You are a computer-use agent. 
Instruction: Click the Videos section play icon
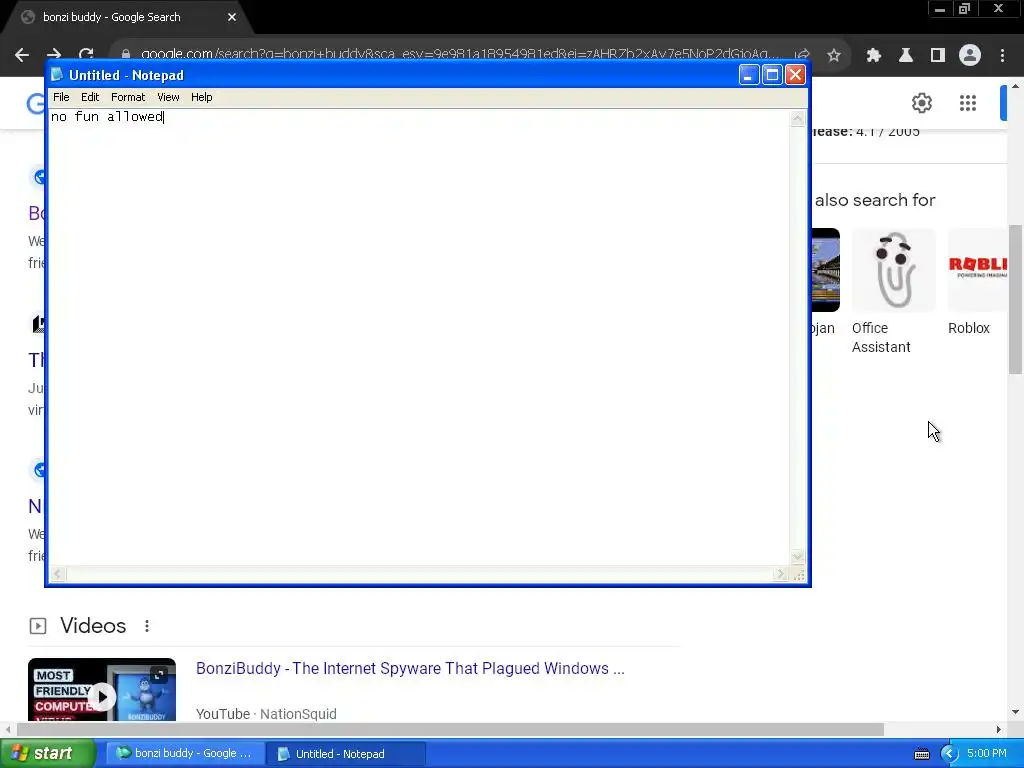(38, 626)
